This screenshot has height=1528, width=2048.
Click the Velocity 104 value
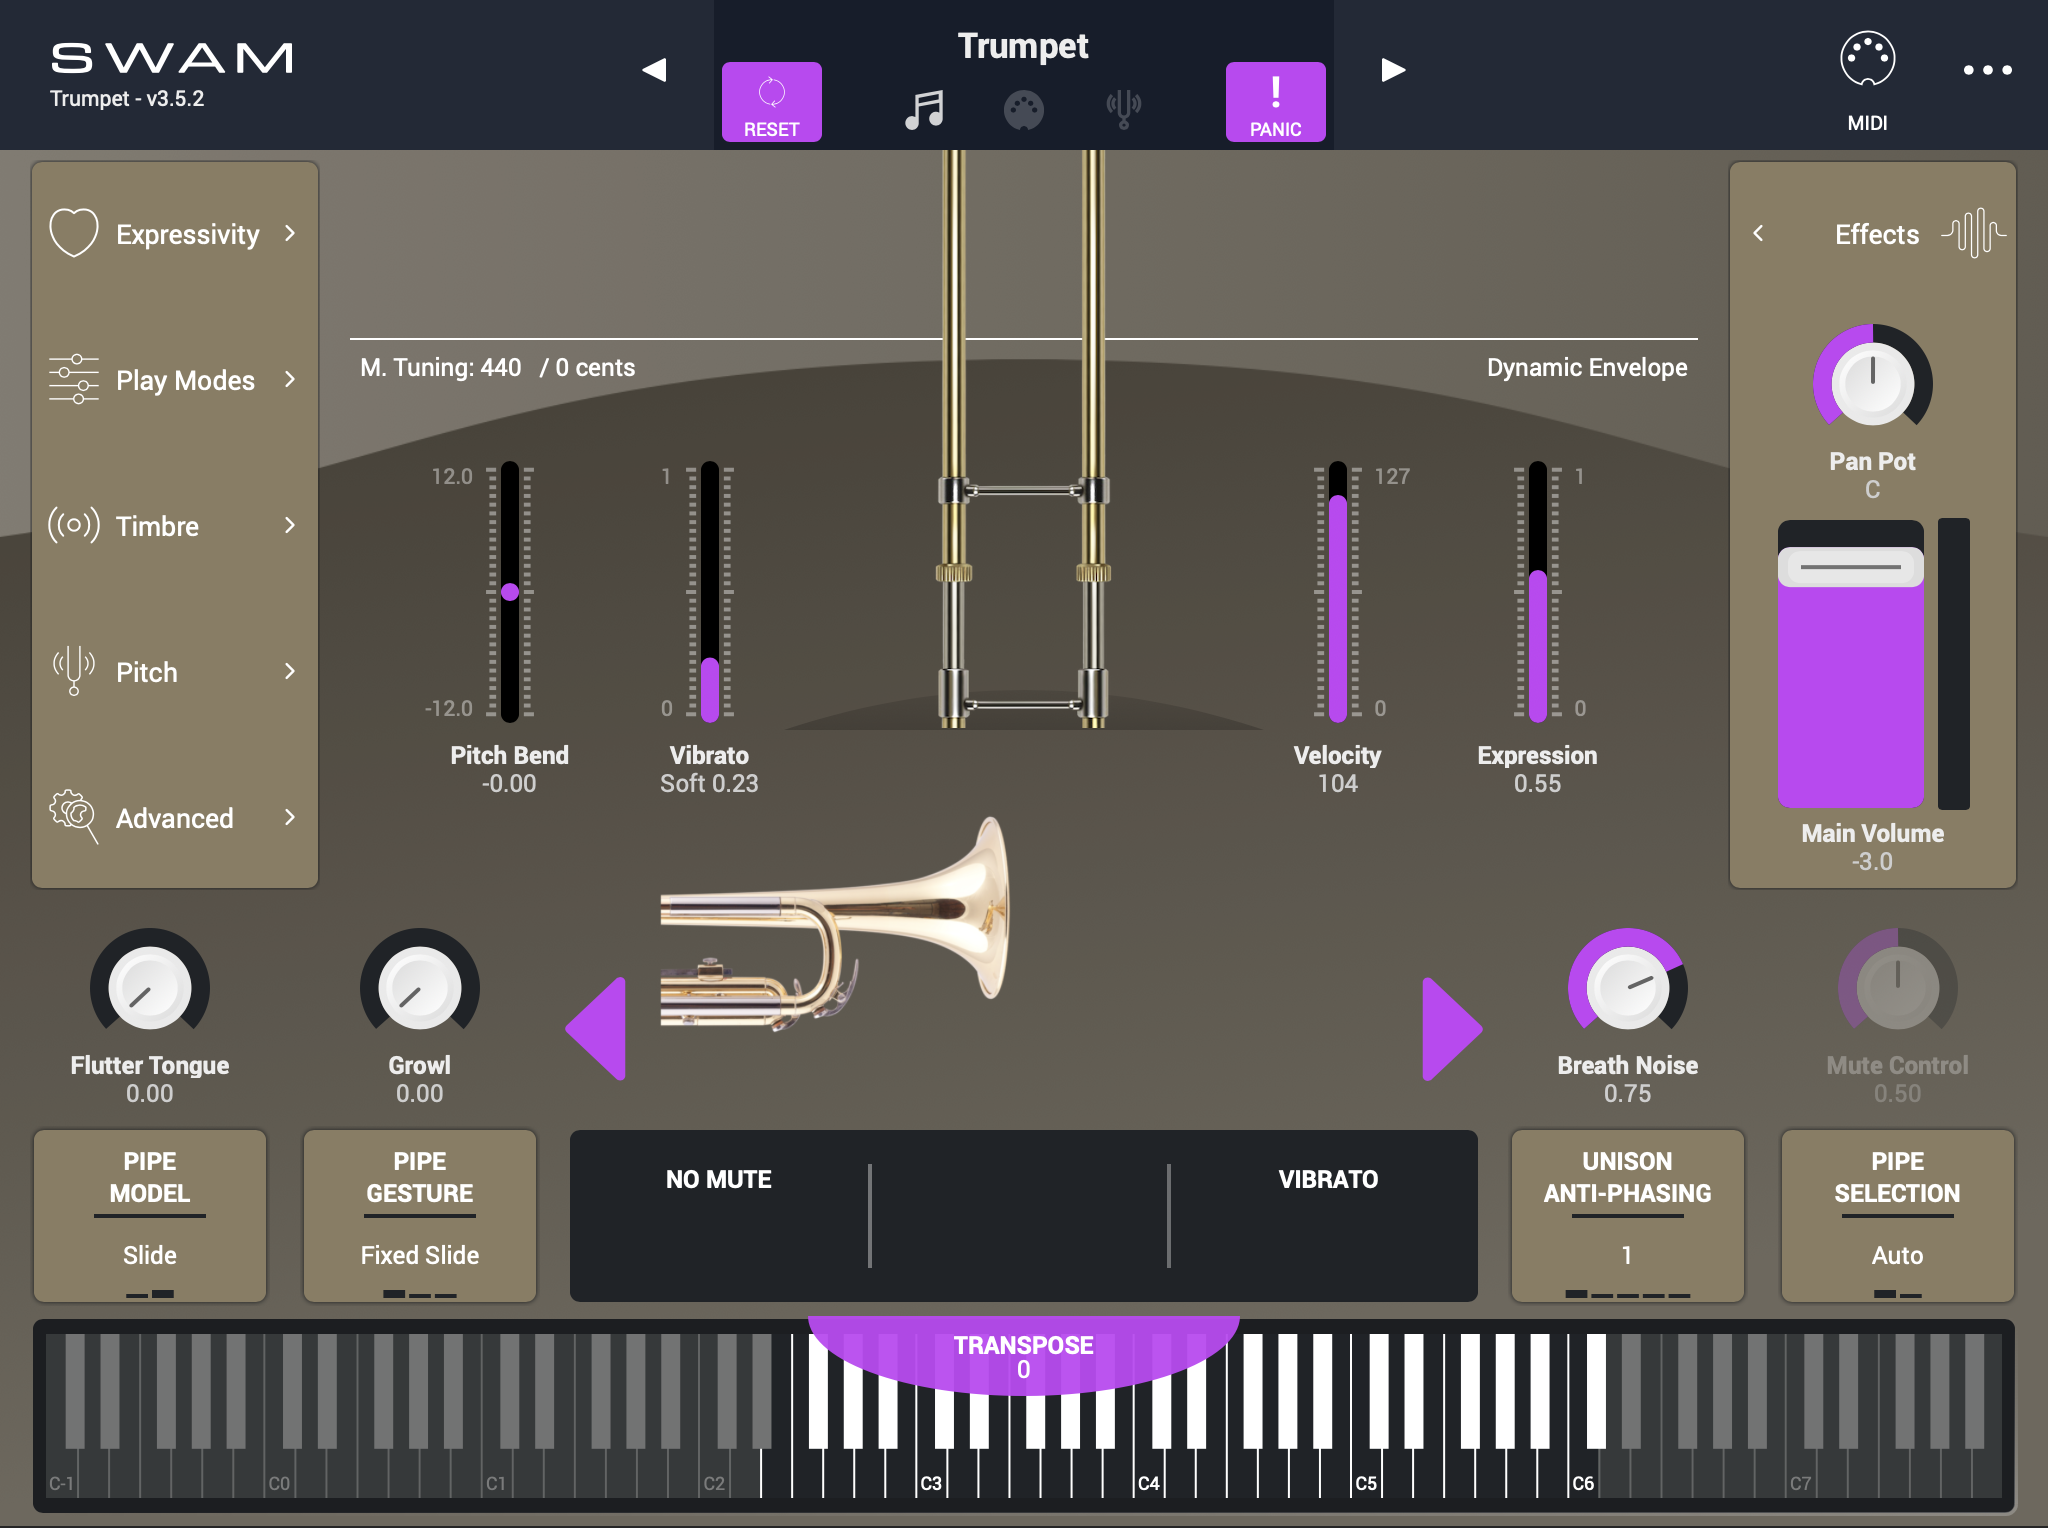[1337, 784]
